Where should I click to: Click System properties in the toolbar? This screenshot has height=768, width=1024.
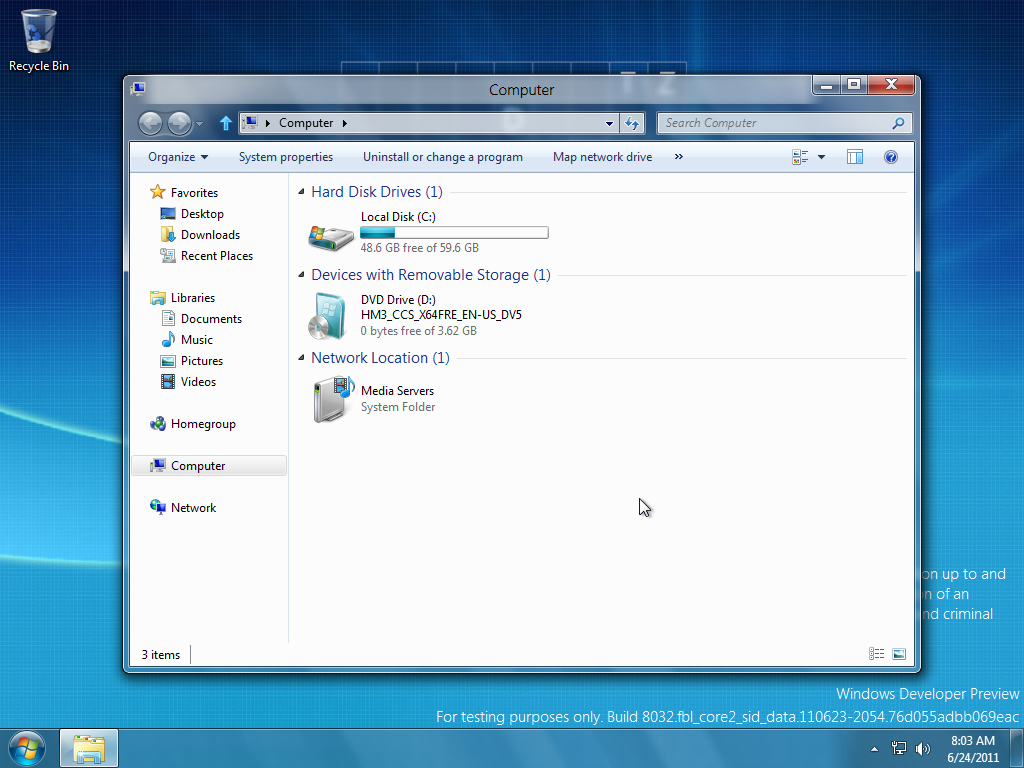pos(286,157)
